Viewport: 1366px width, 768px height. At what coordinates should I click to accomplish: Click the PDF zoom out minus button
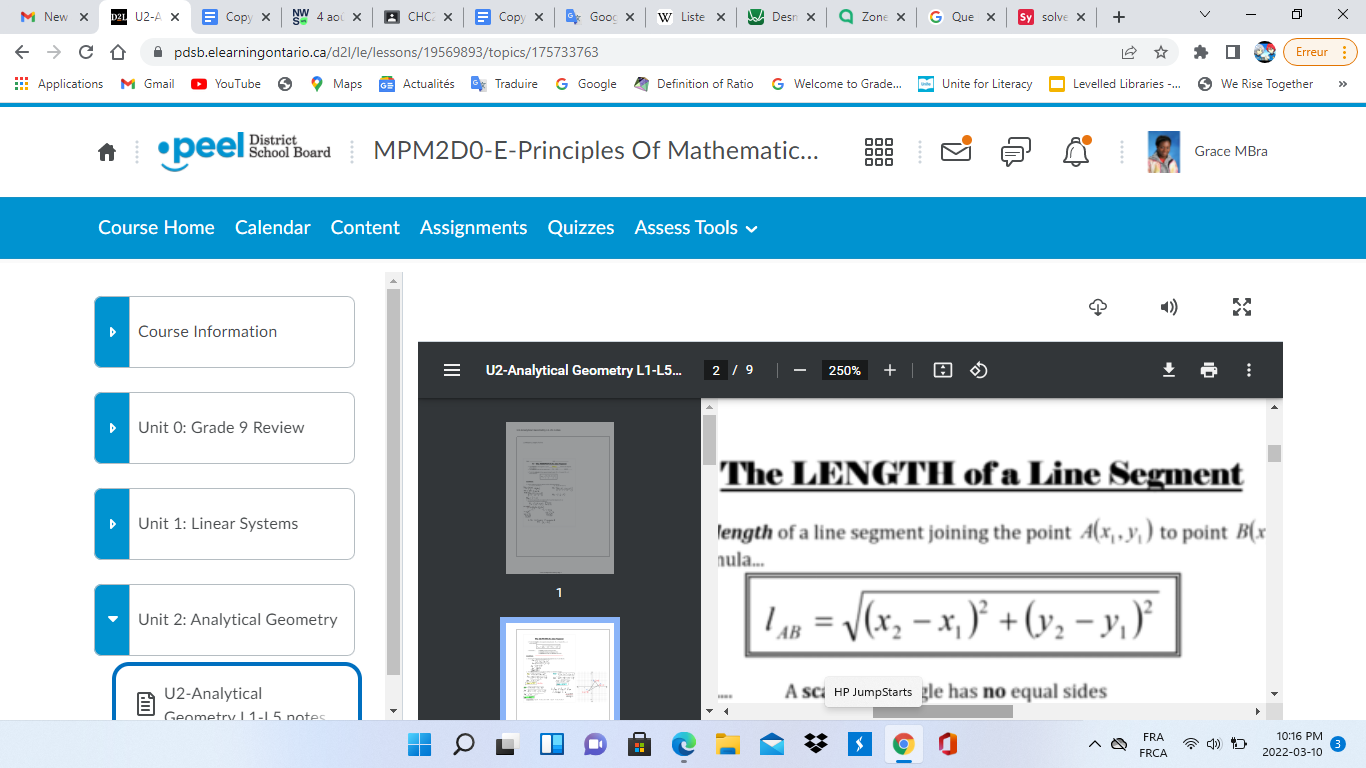tap(799, 370)
